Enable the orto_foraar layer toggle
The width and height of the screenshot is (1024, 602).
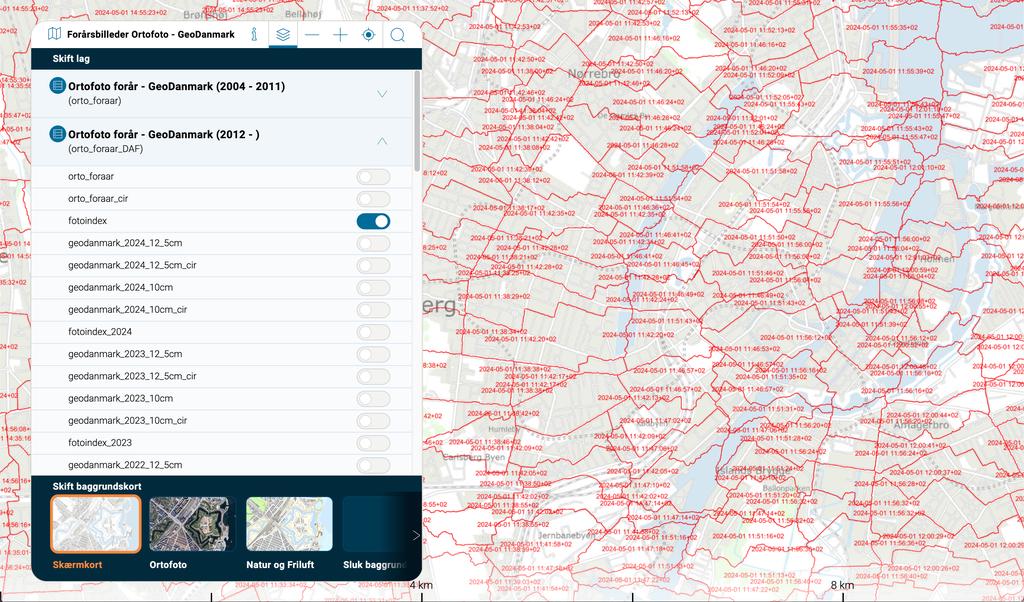[373, 177]
